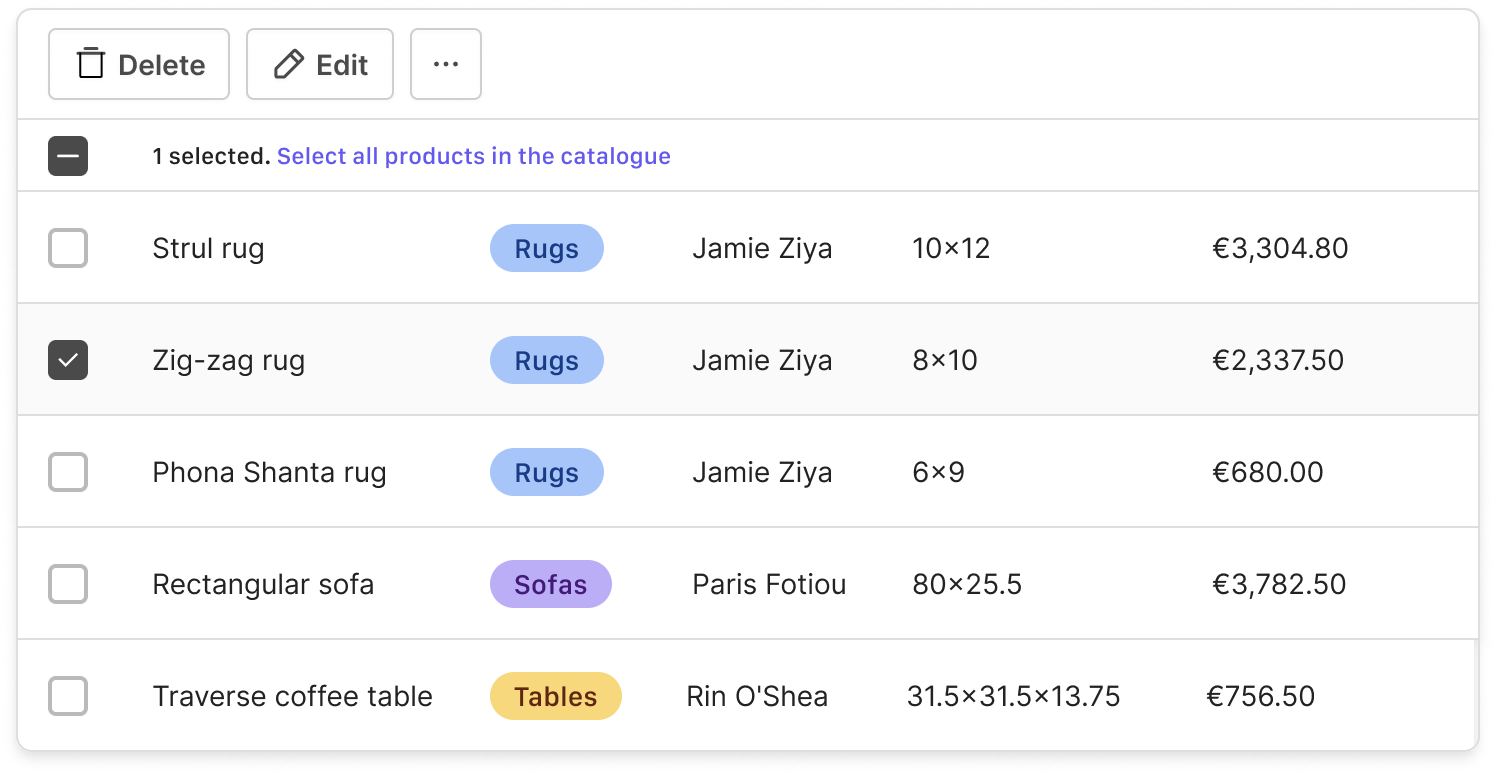
Task: Click the Rugs tag on Zig-zag rug
Action: 546,360
